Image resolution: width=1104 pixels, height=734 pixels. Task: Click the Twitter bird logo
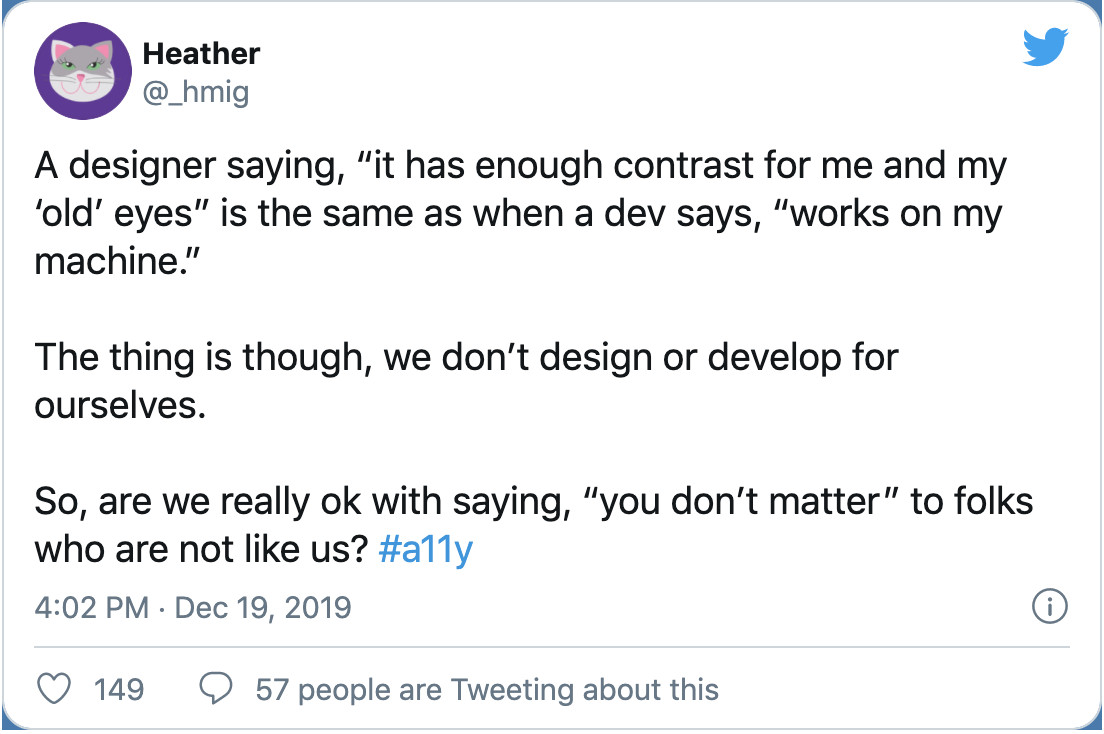click(x=1045, y=48)
